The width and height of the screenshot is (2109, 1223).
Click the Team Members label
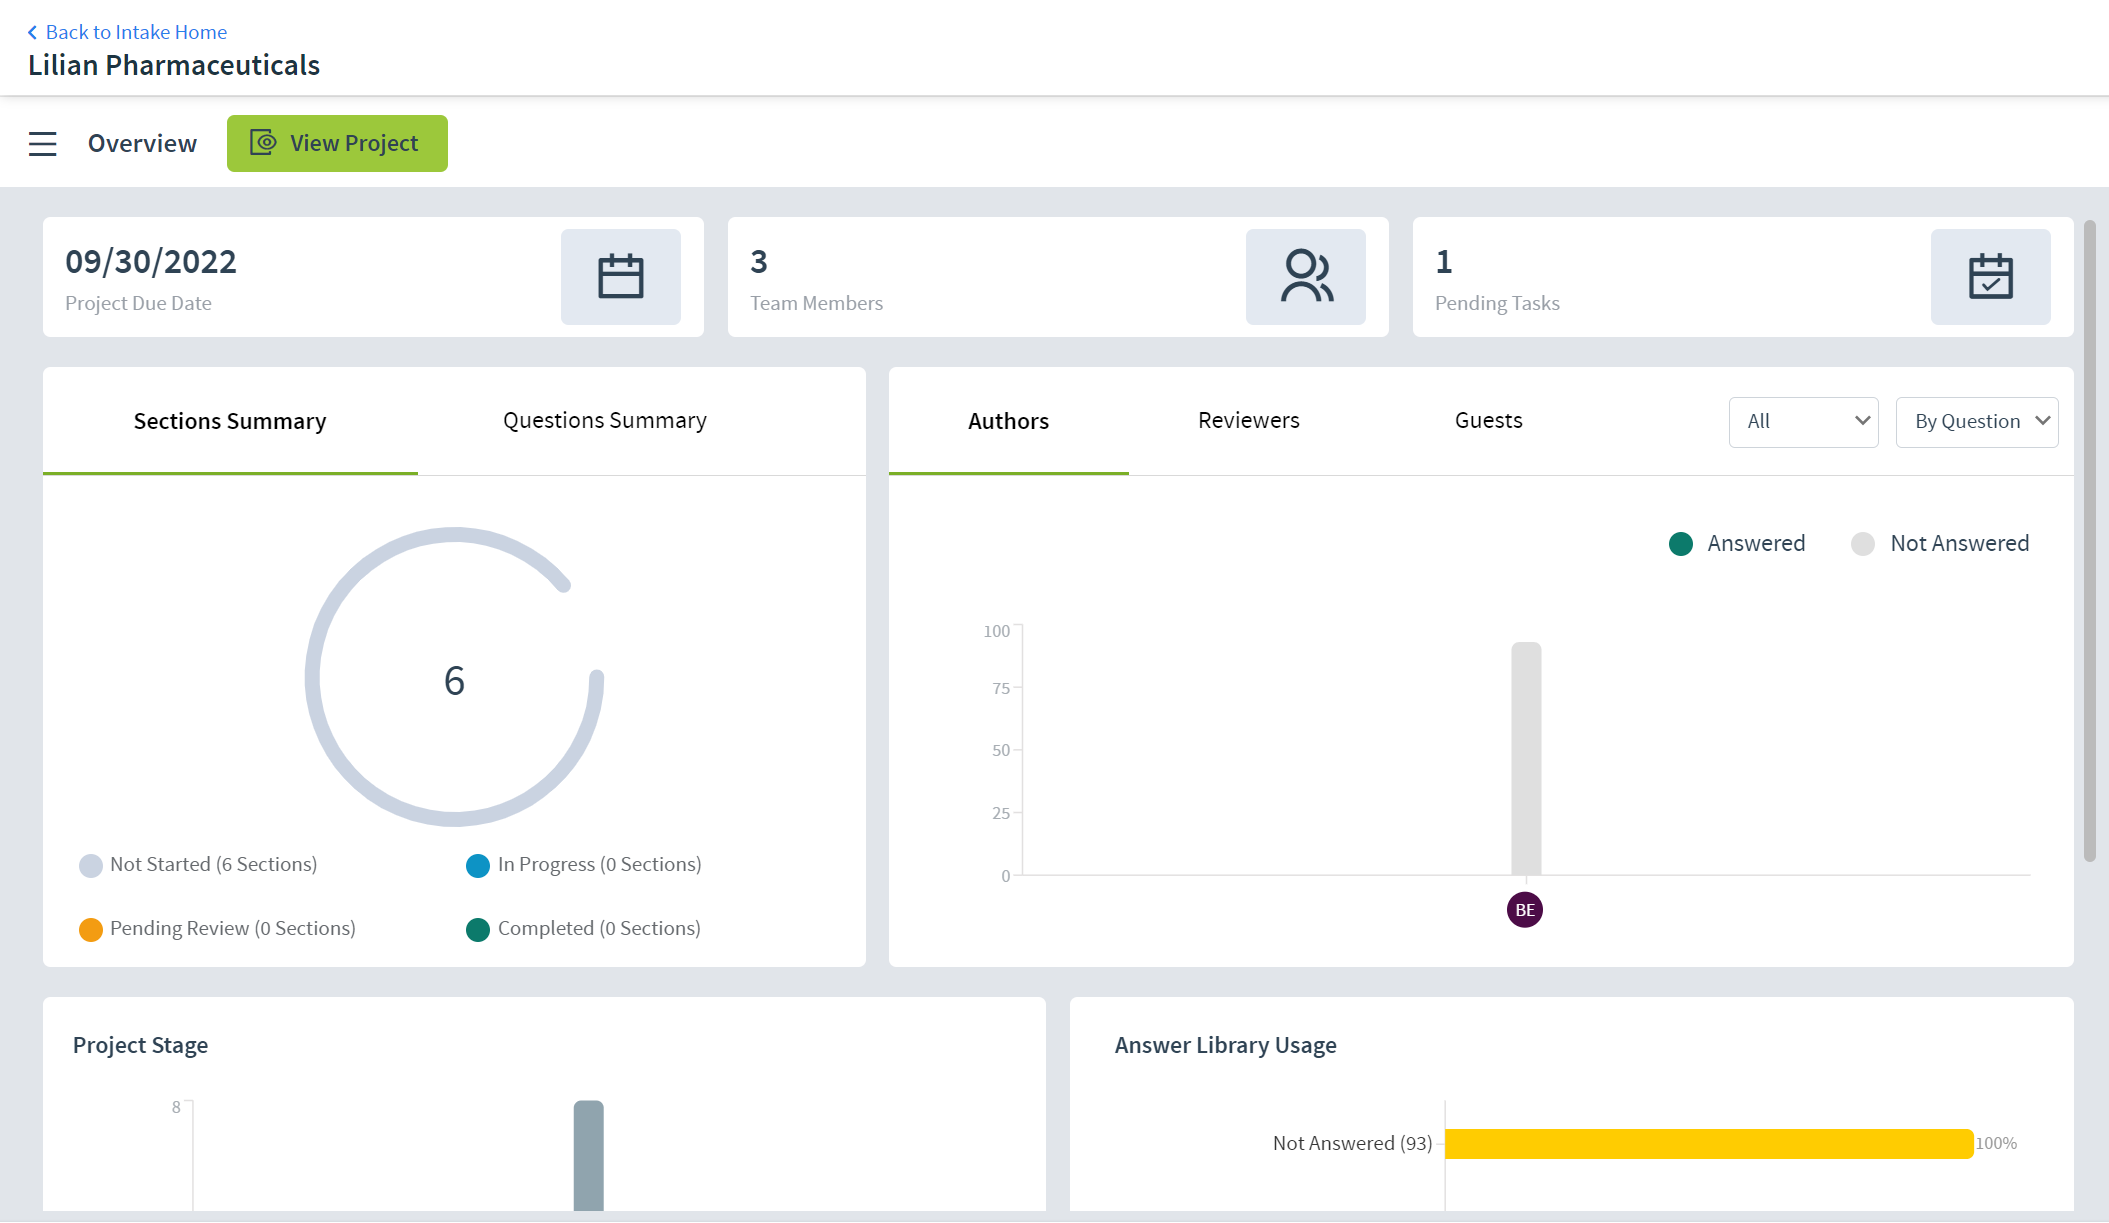pos(816,303)
